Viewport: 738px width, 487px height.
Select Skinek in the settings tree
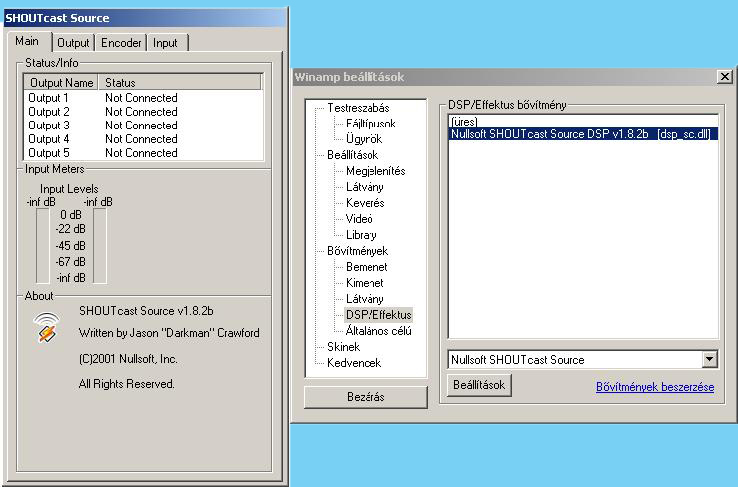click(x=344, y=347)
